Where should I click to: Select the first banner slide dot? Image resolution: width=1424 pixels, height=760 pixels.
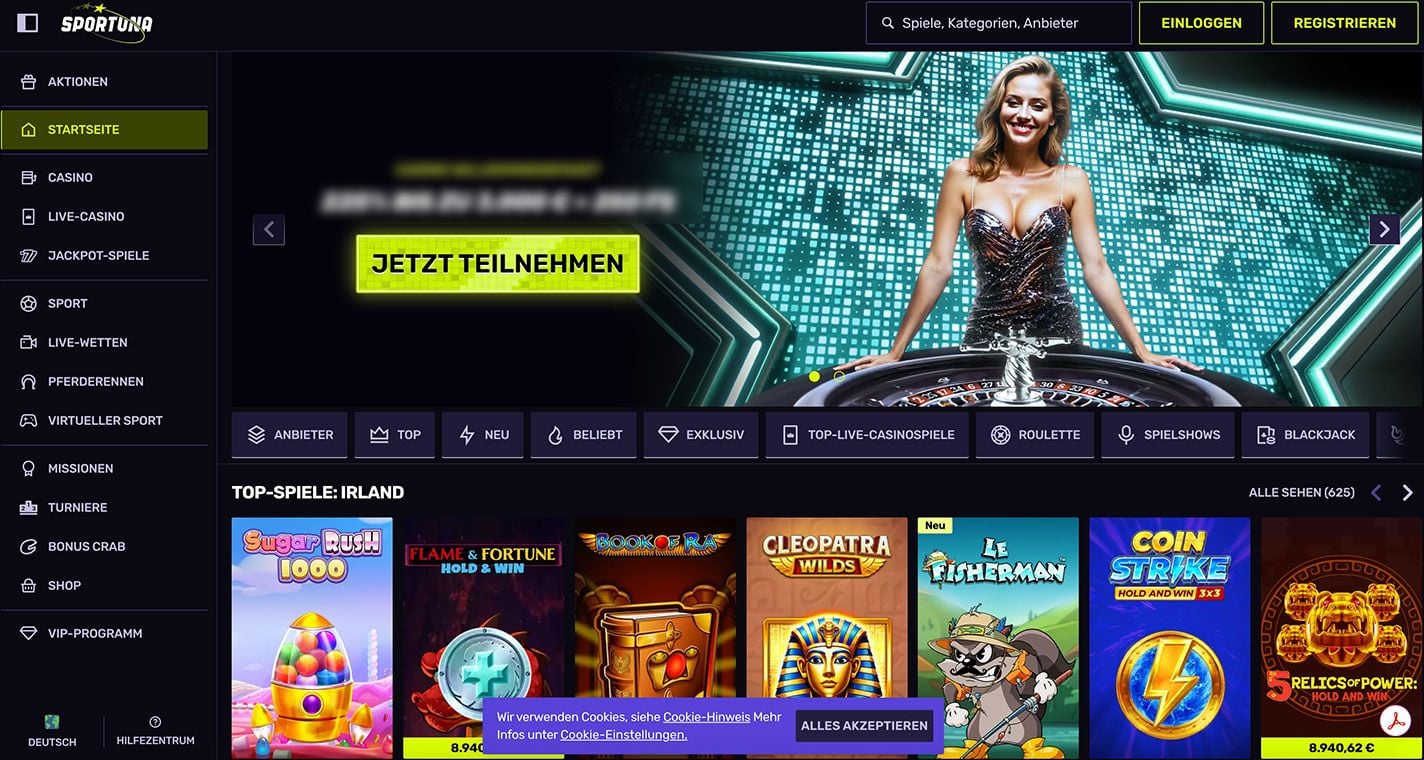point(814,376)
